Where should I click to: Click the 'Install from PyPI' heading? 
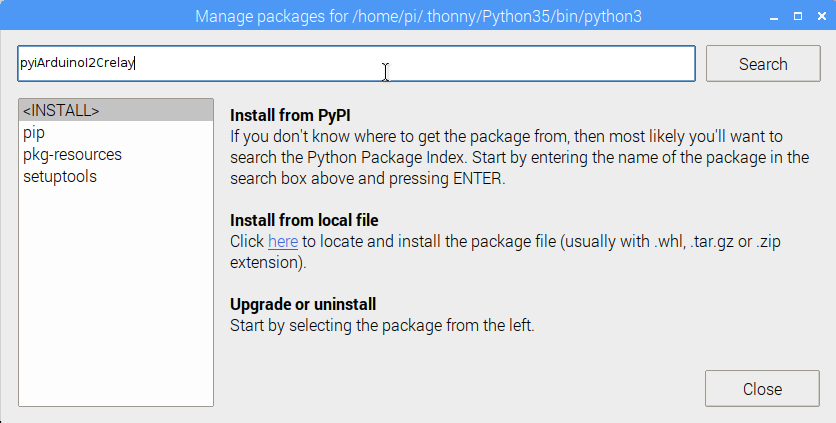[x=290, y=115]
